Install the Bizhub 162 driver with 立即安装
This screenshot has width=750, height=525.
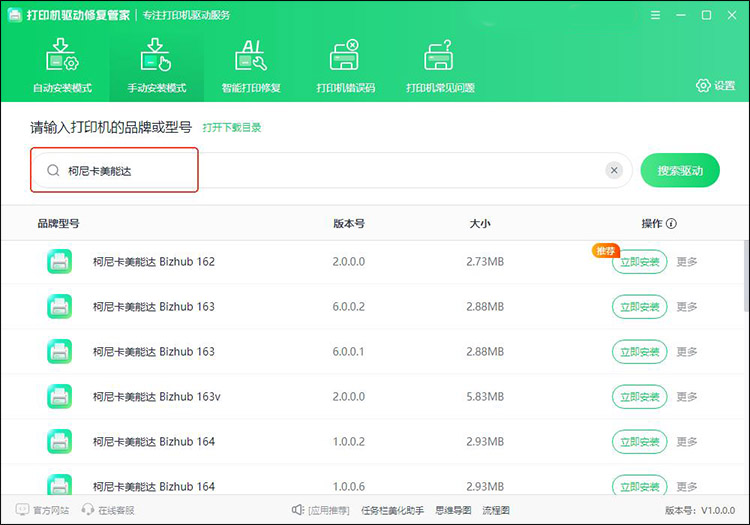click(639, 262)
